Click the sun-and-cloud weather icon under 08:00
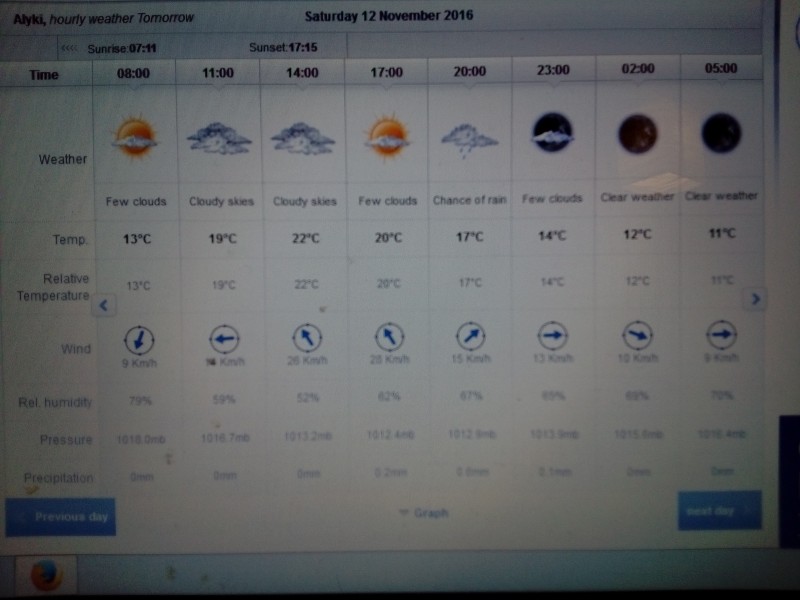Image resolution: width=800 pixels, height=600 pixels. coord(135,138)
